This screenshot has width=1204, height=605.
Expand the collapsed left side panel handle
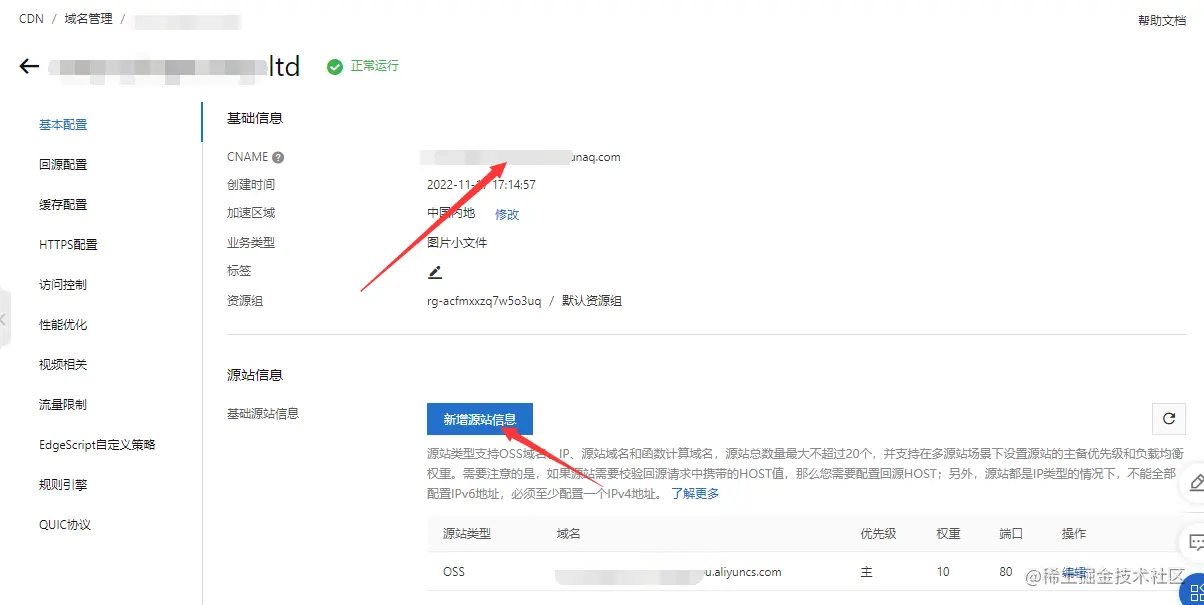click(4, 320)
